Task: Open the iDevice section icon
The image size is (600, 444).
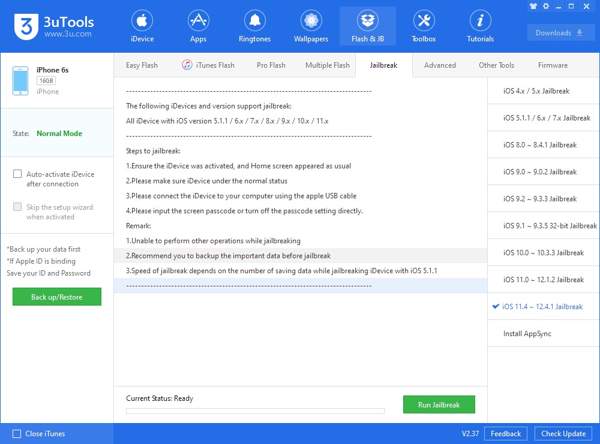Action: [x=142, y=21]
